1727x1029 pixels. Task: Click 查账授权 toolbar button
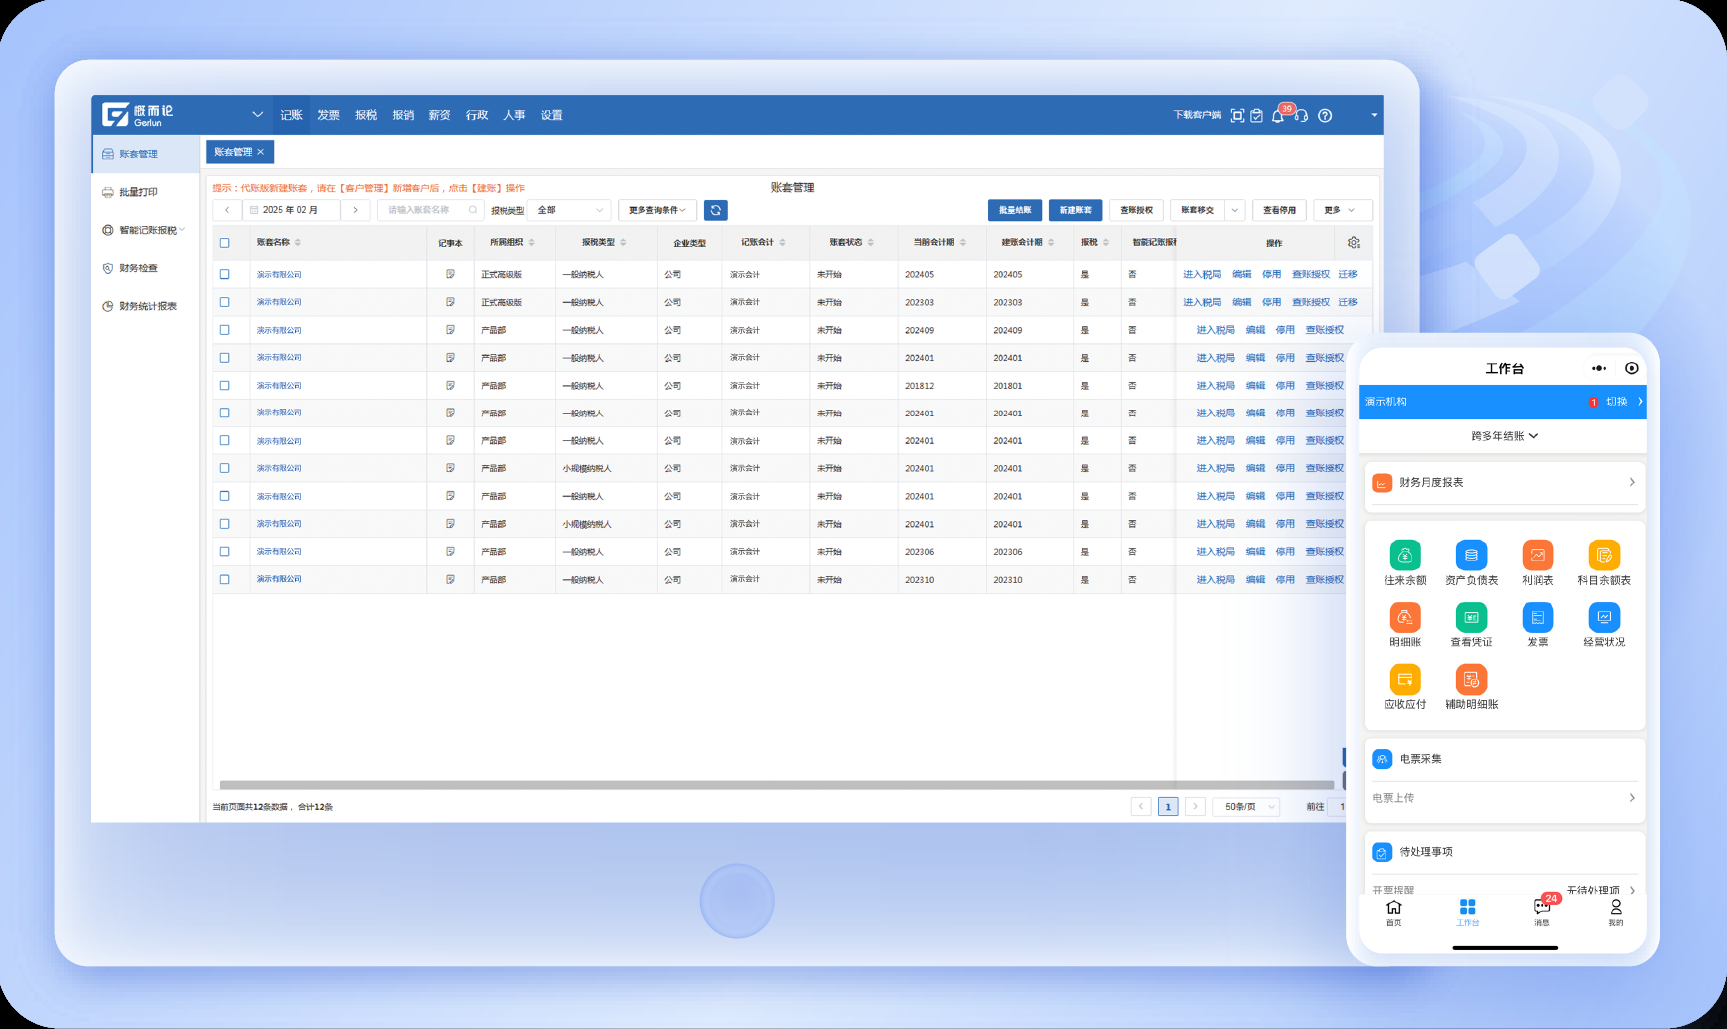pyautogui.click(x=1137, y=210)
